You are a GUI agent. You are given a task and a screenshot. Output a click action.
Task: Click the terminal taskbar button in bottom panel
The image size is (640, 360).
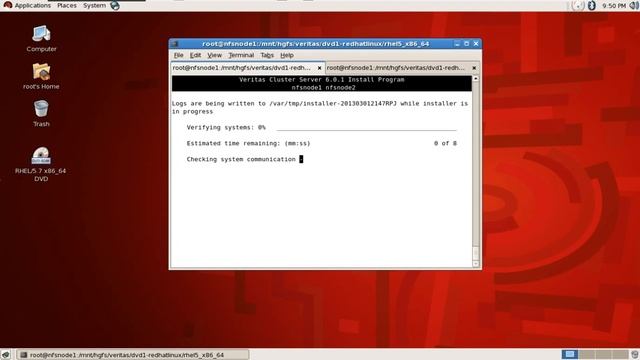tap(133, 355)
